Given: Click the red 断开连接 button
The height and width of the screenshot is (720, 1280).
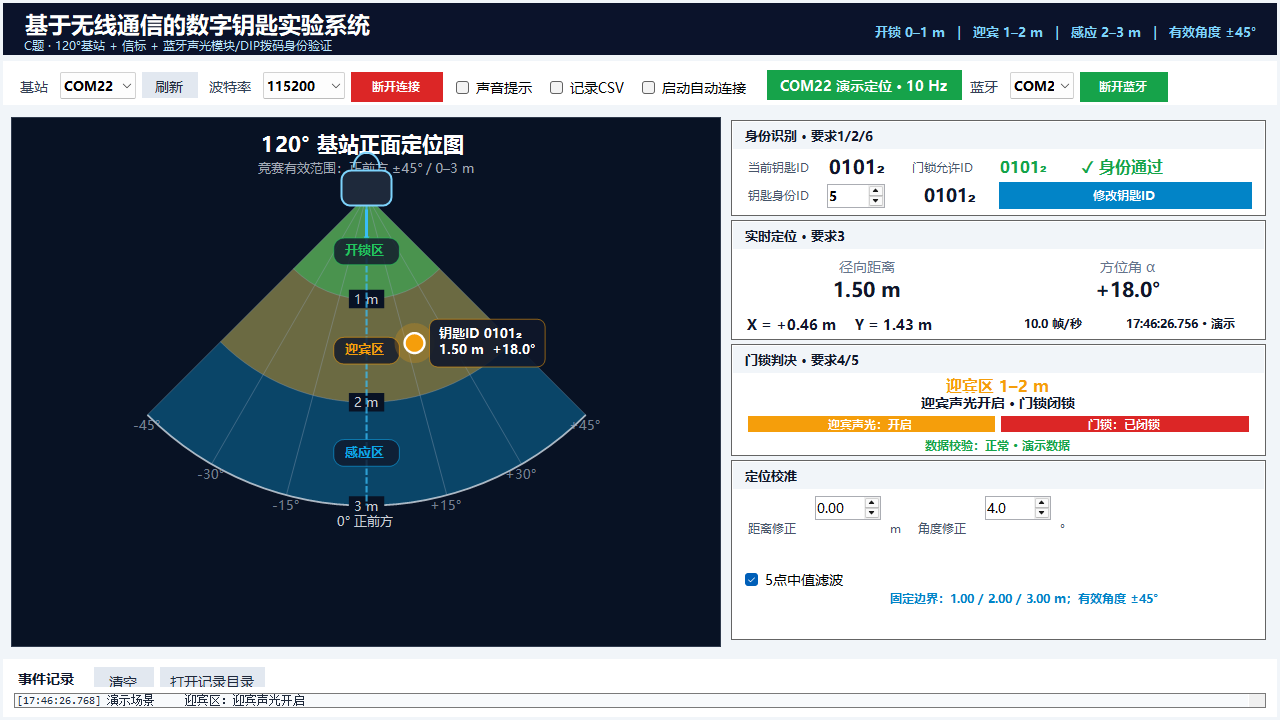Looking at the screenshot, I should point(396,87).
